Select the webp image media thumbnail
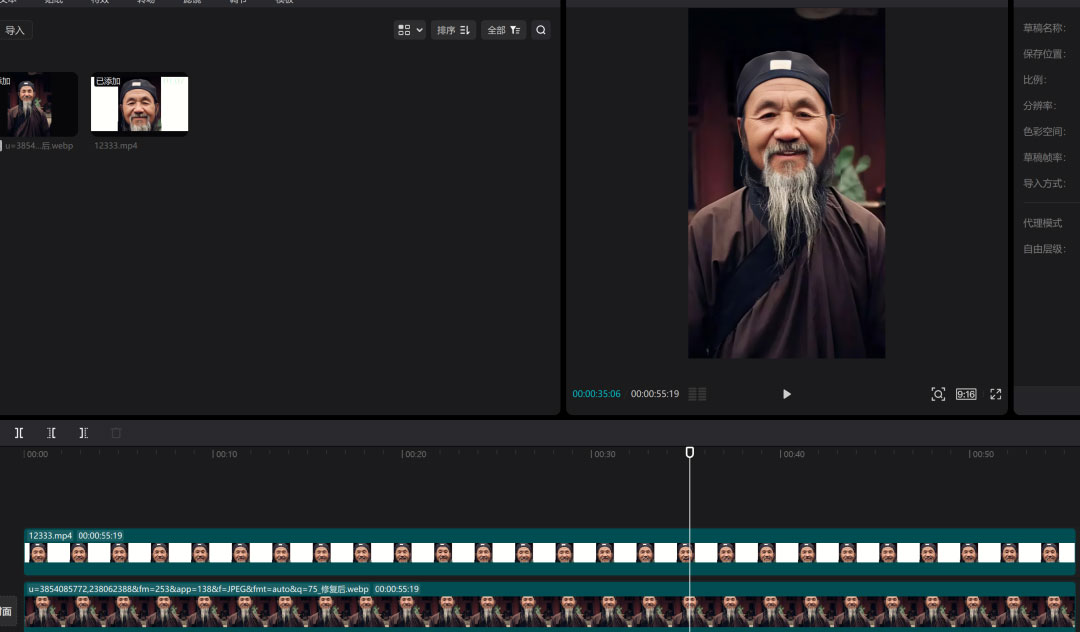Screen dimensions: 1080x632 point(38,104)
